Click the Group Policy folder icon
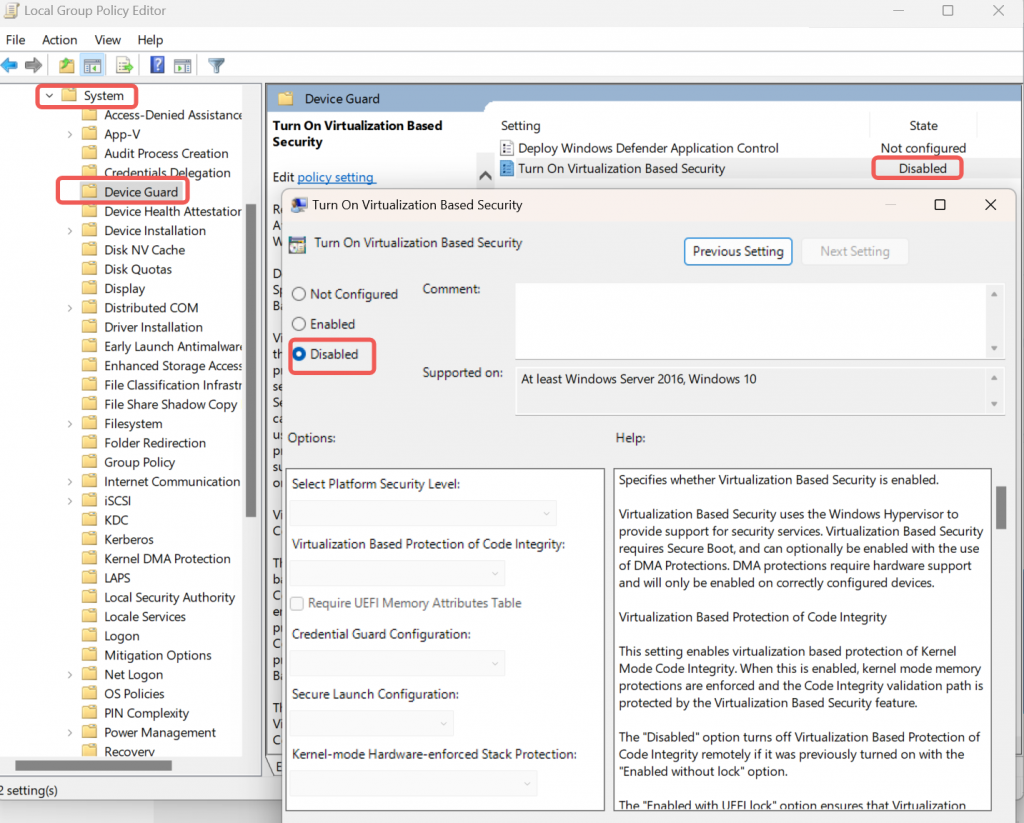The height and width of the screenshot is (823, 1024). (89, 462)
